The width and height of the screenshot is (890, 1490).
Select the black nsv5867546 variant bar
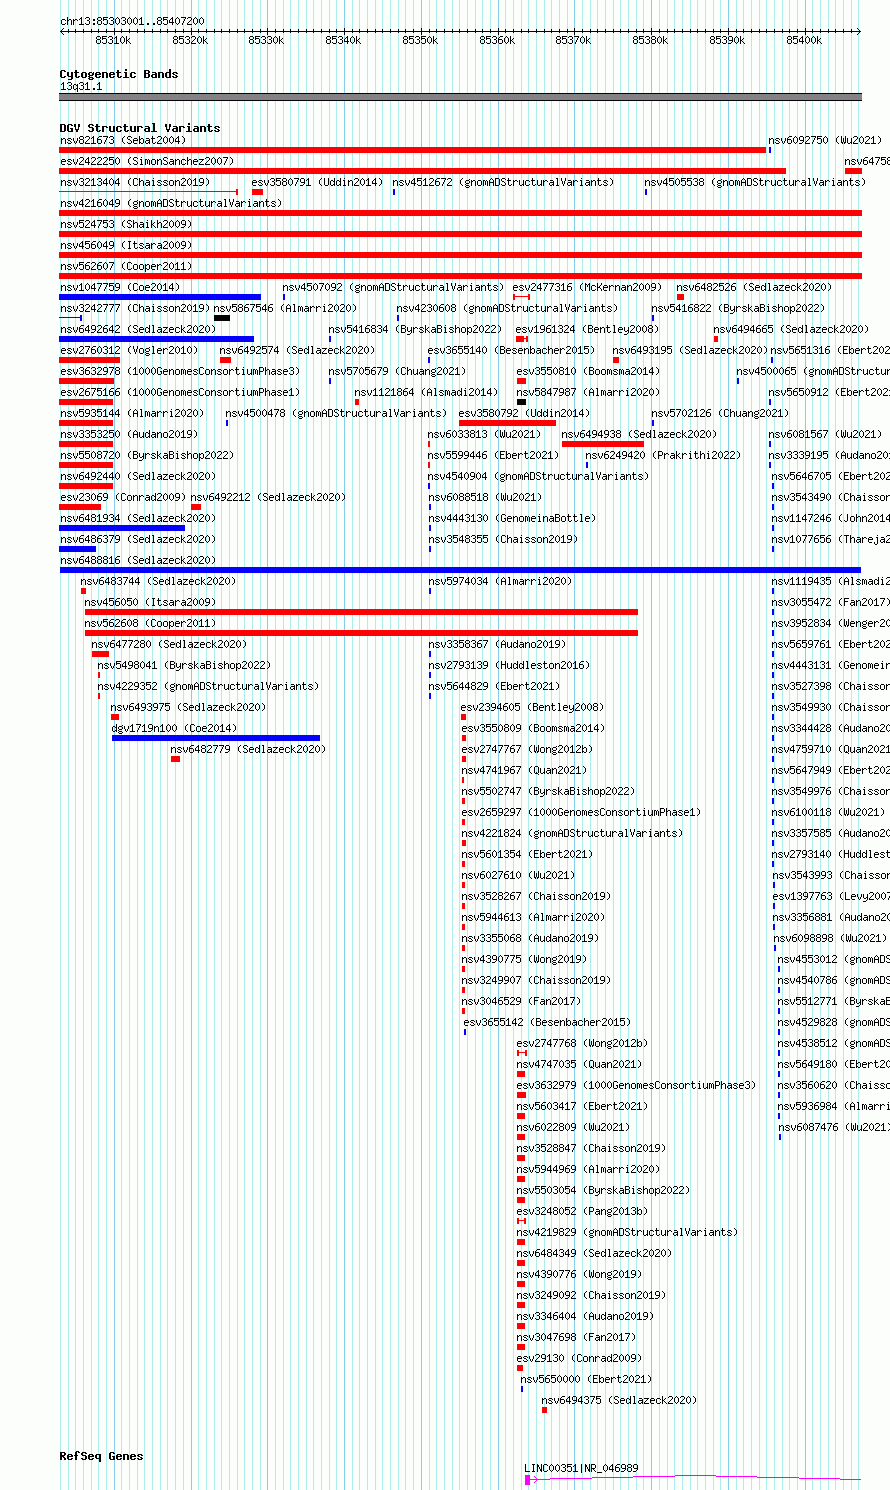[x=222, y=318]
